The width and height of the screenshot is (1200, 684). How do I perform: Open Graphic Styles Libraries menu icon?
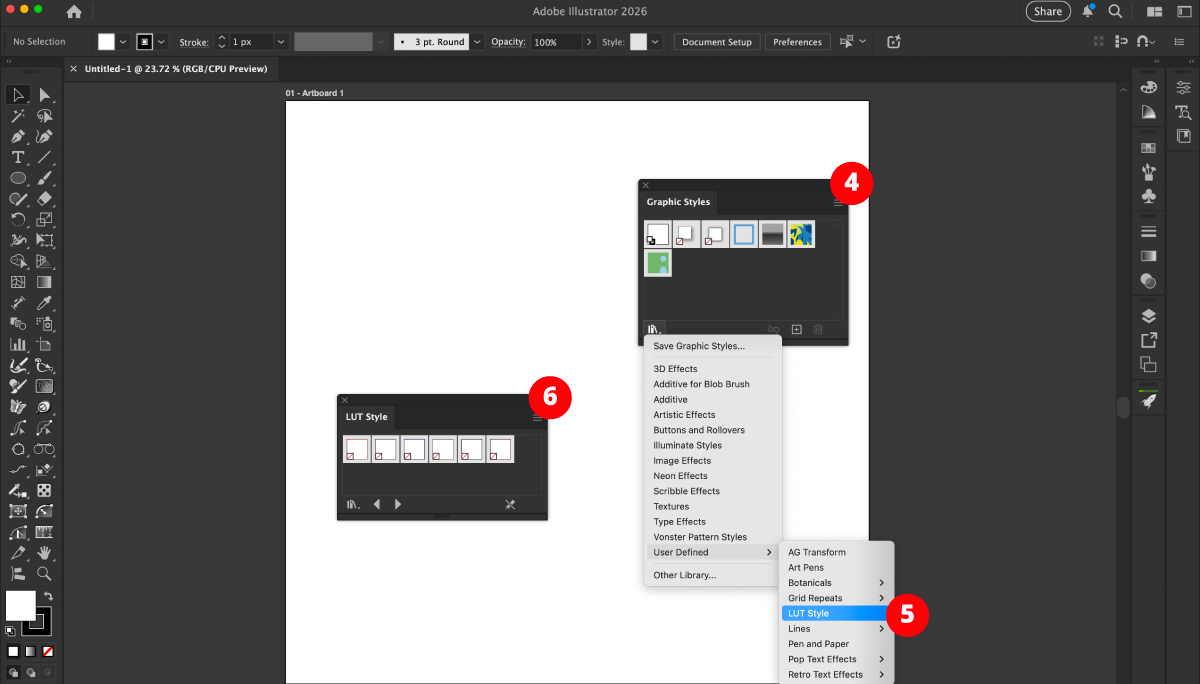point(654,329)
